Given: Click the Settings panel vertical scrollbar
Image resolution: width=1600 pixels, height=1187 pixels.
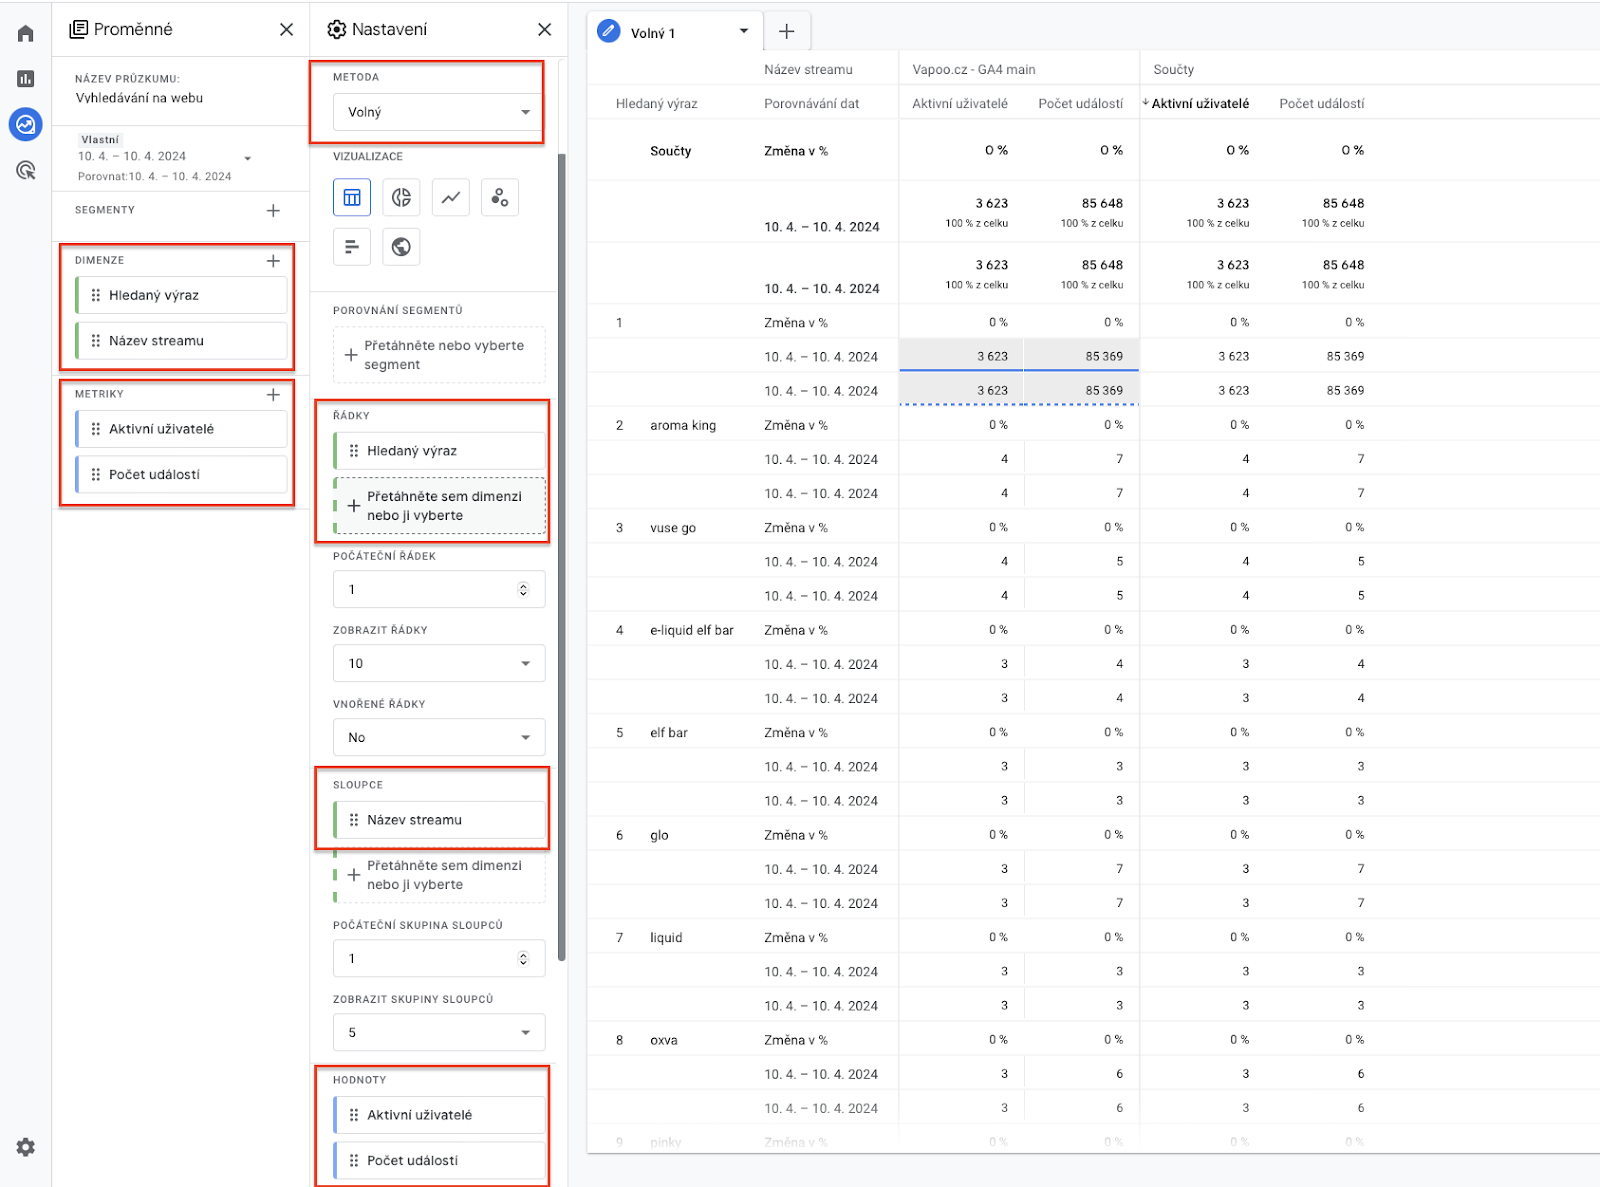Looking at the screenshot, I should 562,557.
